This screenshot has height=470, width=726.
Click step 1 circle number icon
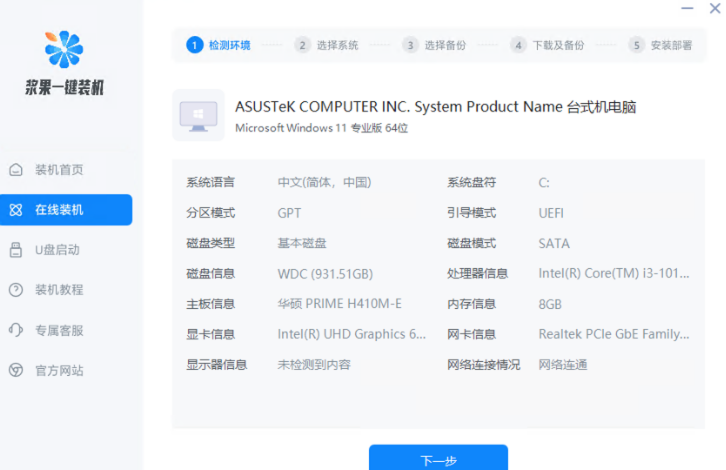(194, 45)
